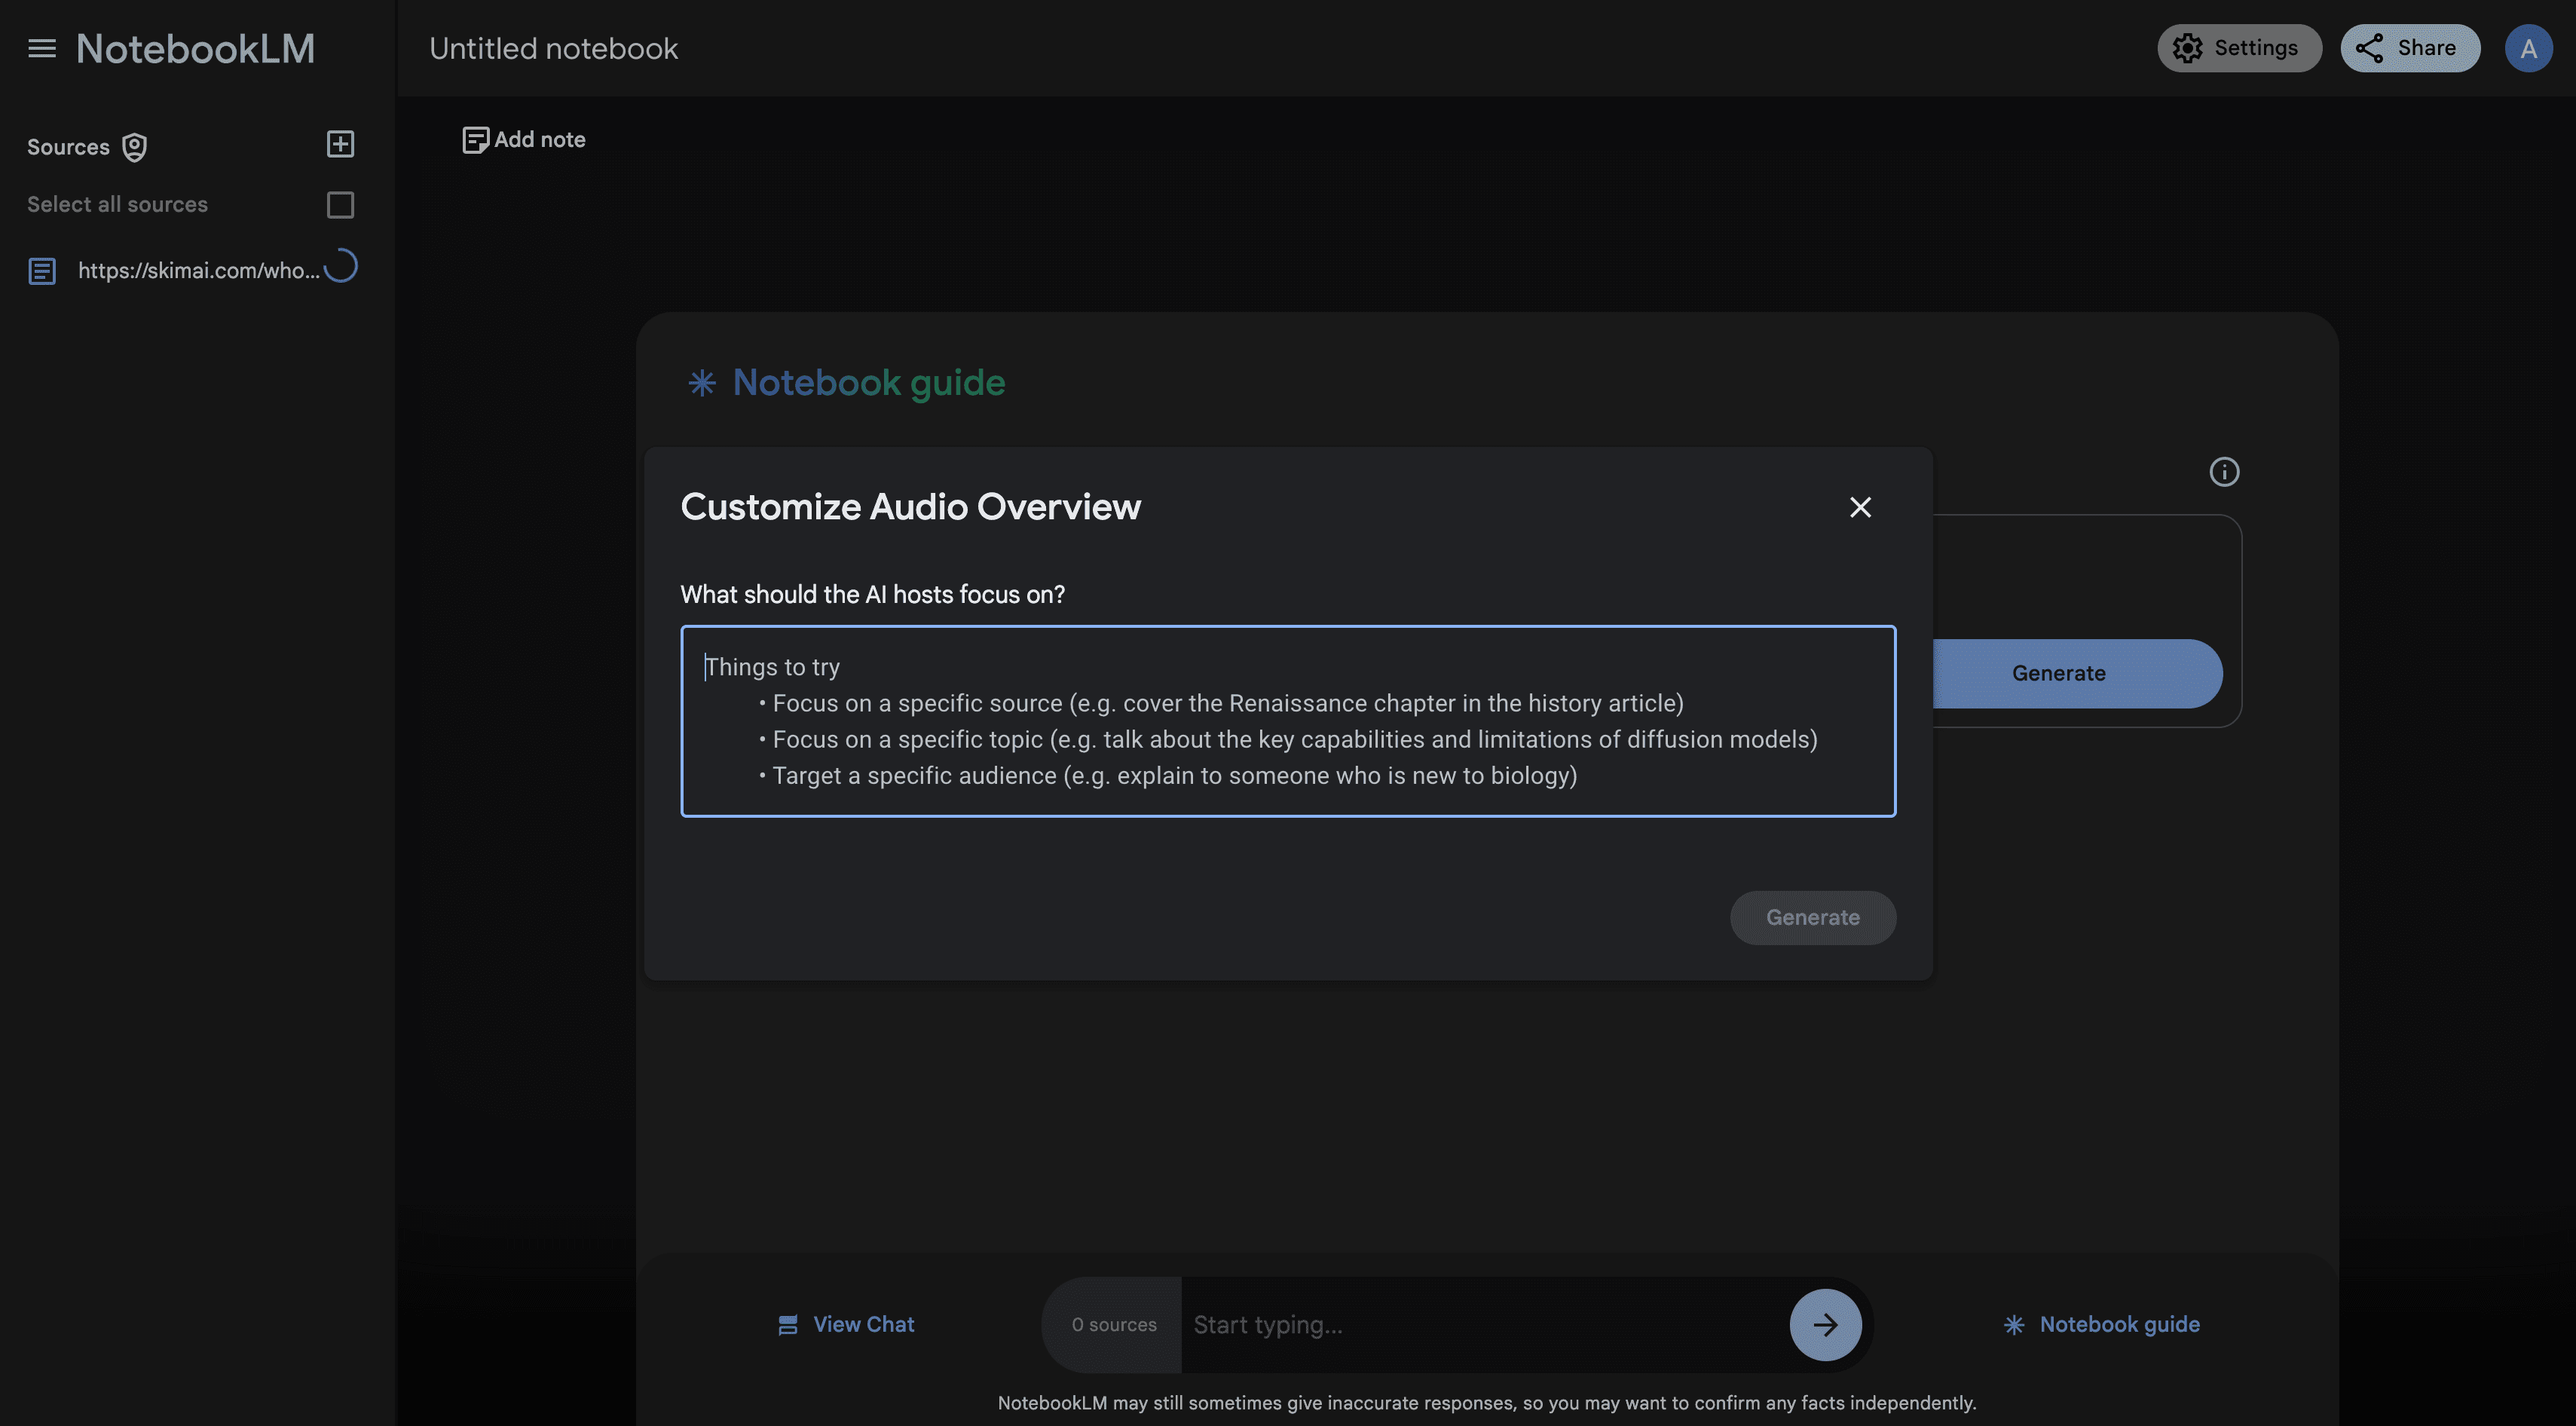2576x1426 pixels.
Task: Rename the Untitled notebook title
Action: 553,49
